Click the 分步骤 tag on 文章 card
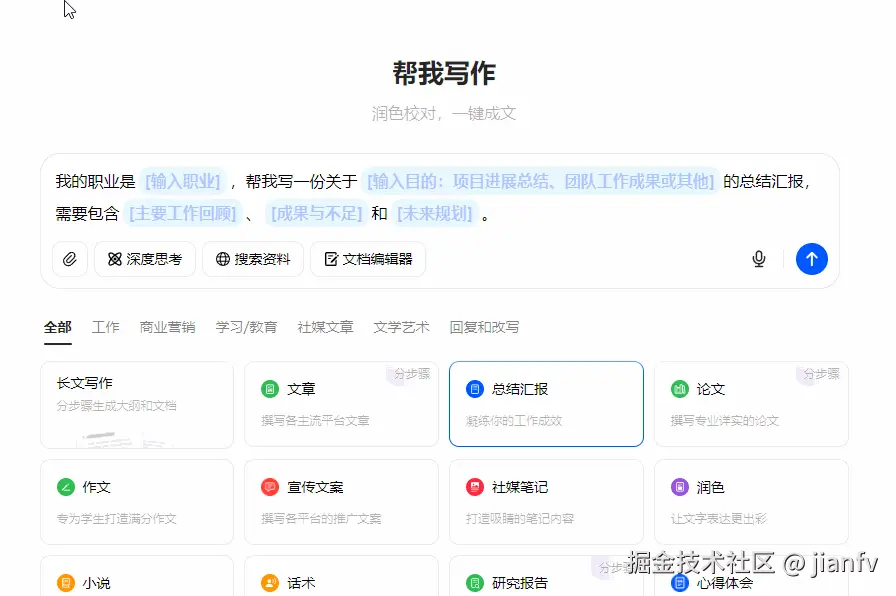The width and height of the screenshot is (896, 596). tap(412, 374)
